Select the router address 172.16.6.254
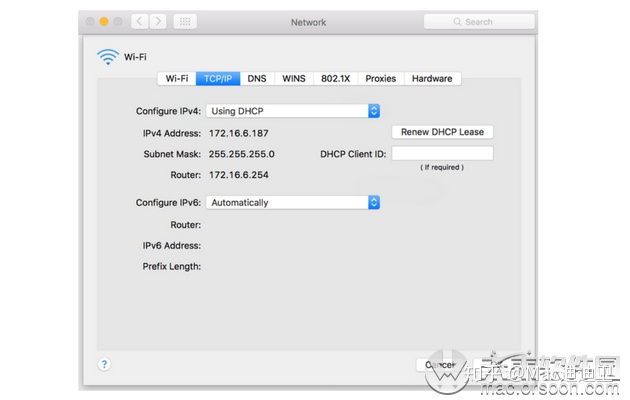630x400 pixels. point(239,175)
